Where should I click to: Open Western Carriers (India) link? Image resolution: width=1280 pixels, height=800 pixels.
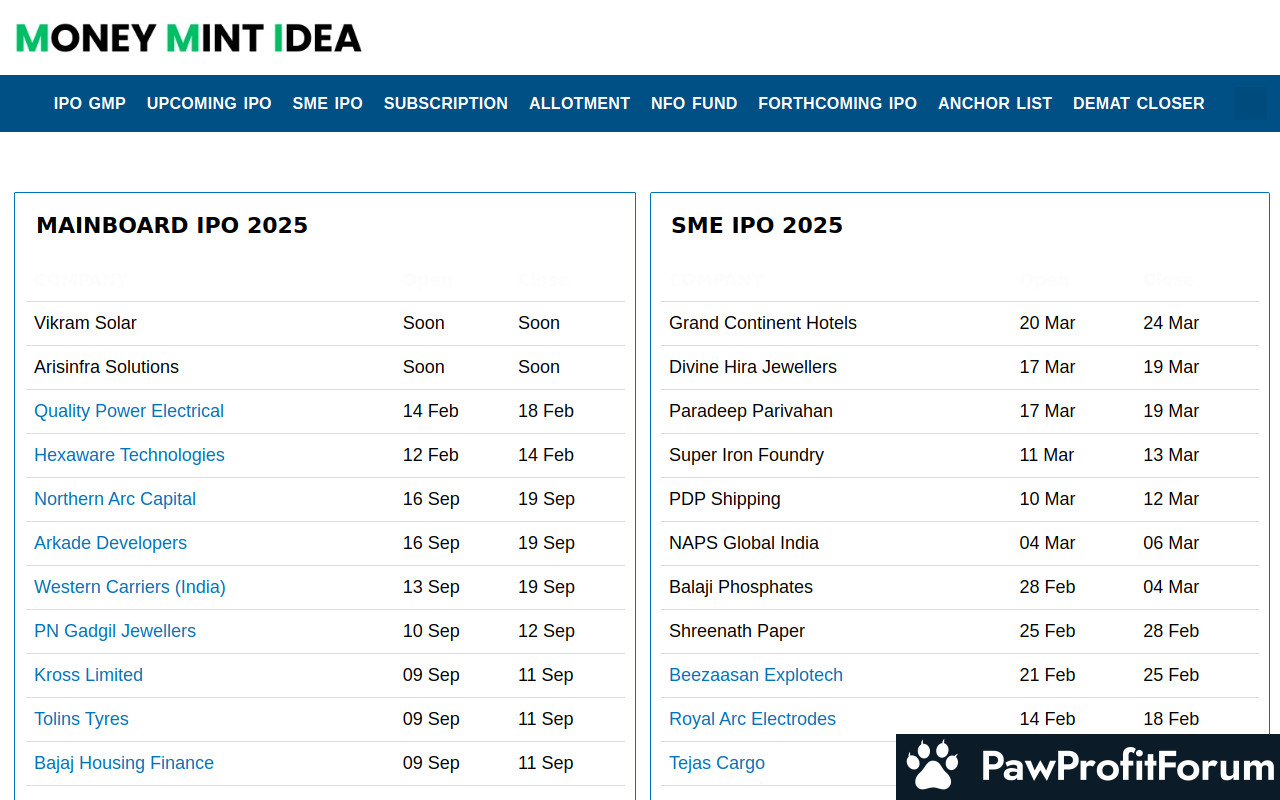click(x=130, y=587)
